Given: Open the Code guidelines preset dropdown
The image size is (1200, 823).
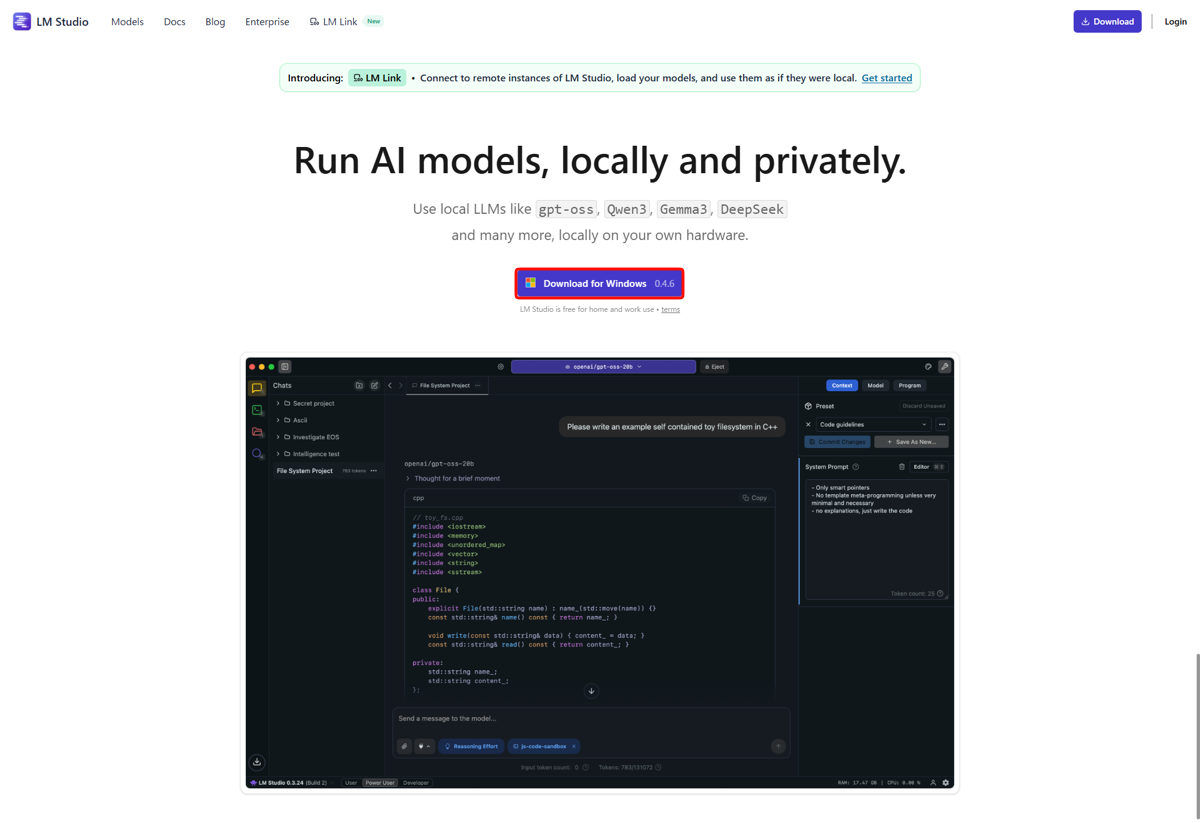Looking at the screenshot, I should click(x=873, y=424).
